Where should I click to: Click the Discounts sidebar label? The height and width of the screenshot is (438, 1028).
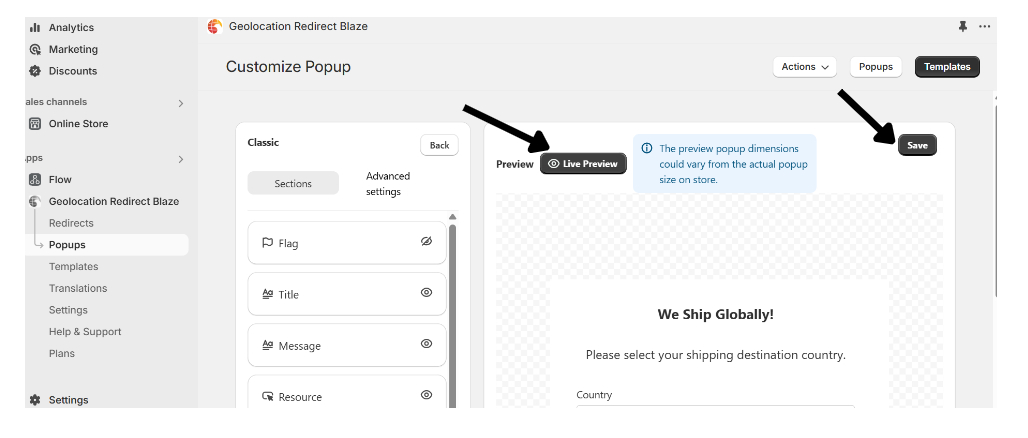tap(73, 71)
